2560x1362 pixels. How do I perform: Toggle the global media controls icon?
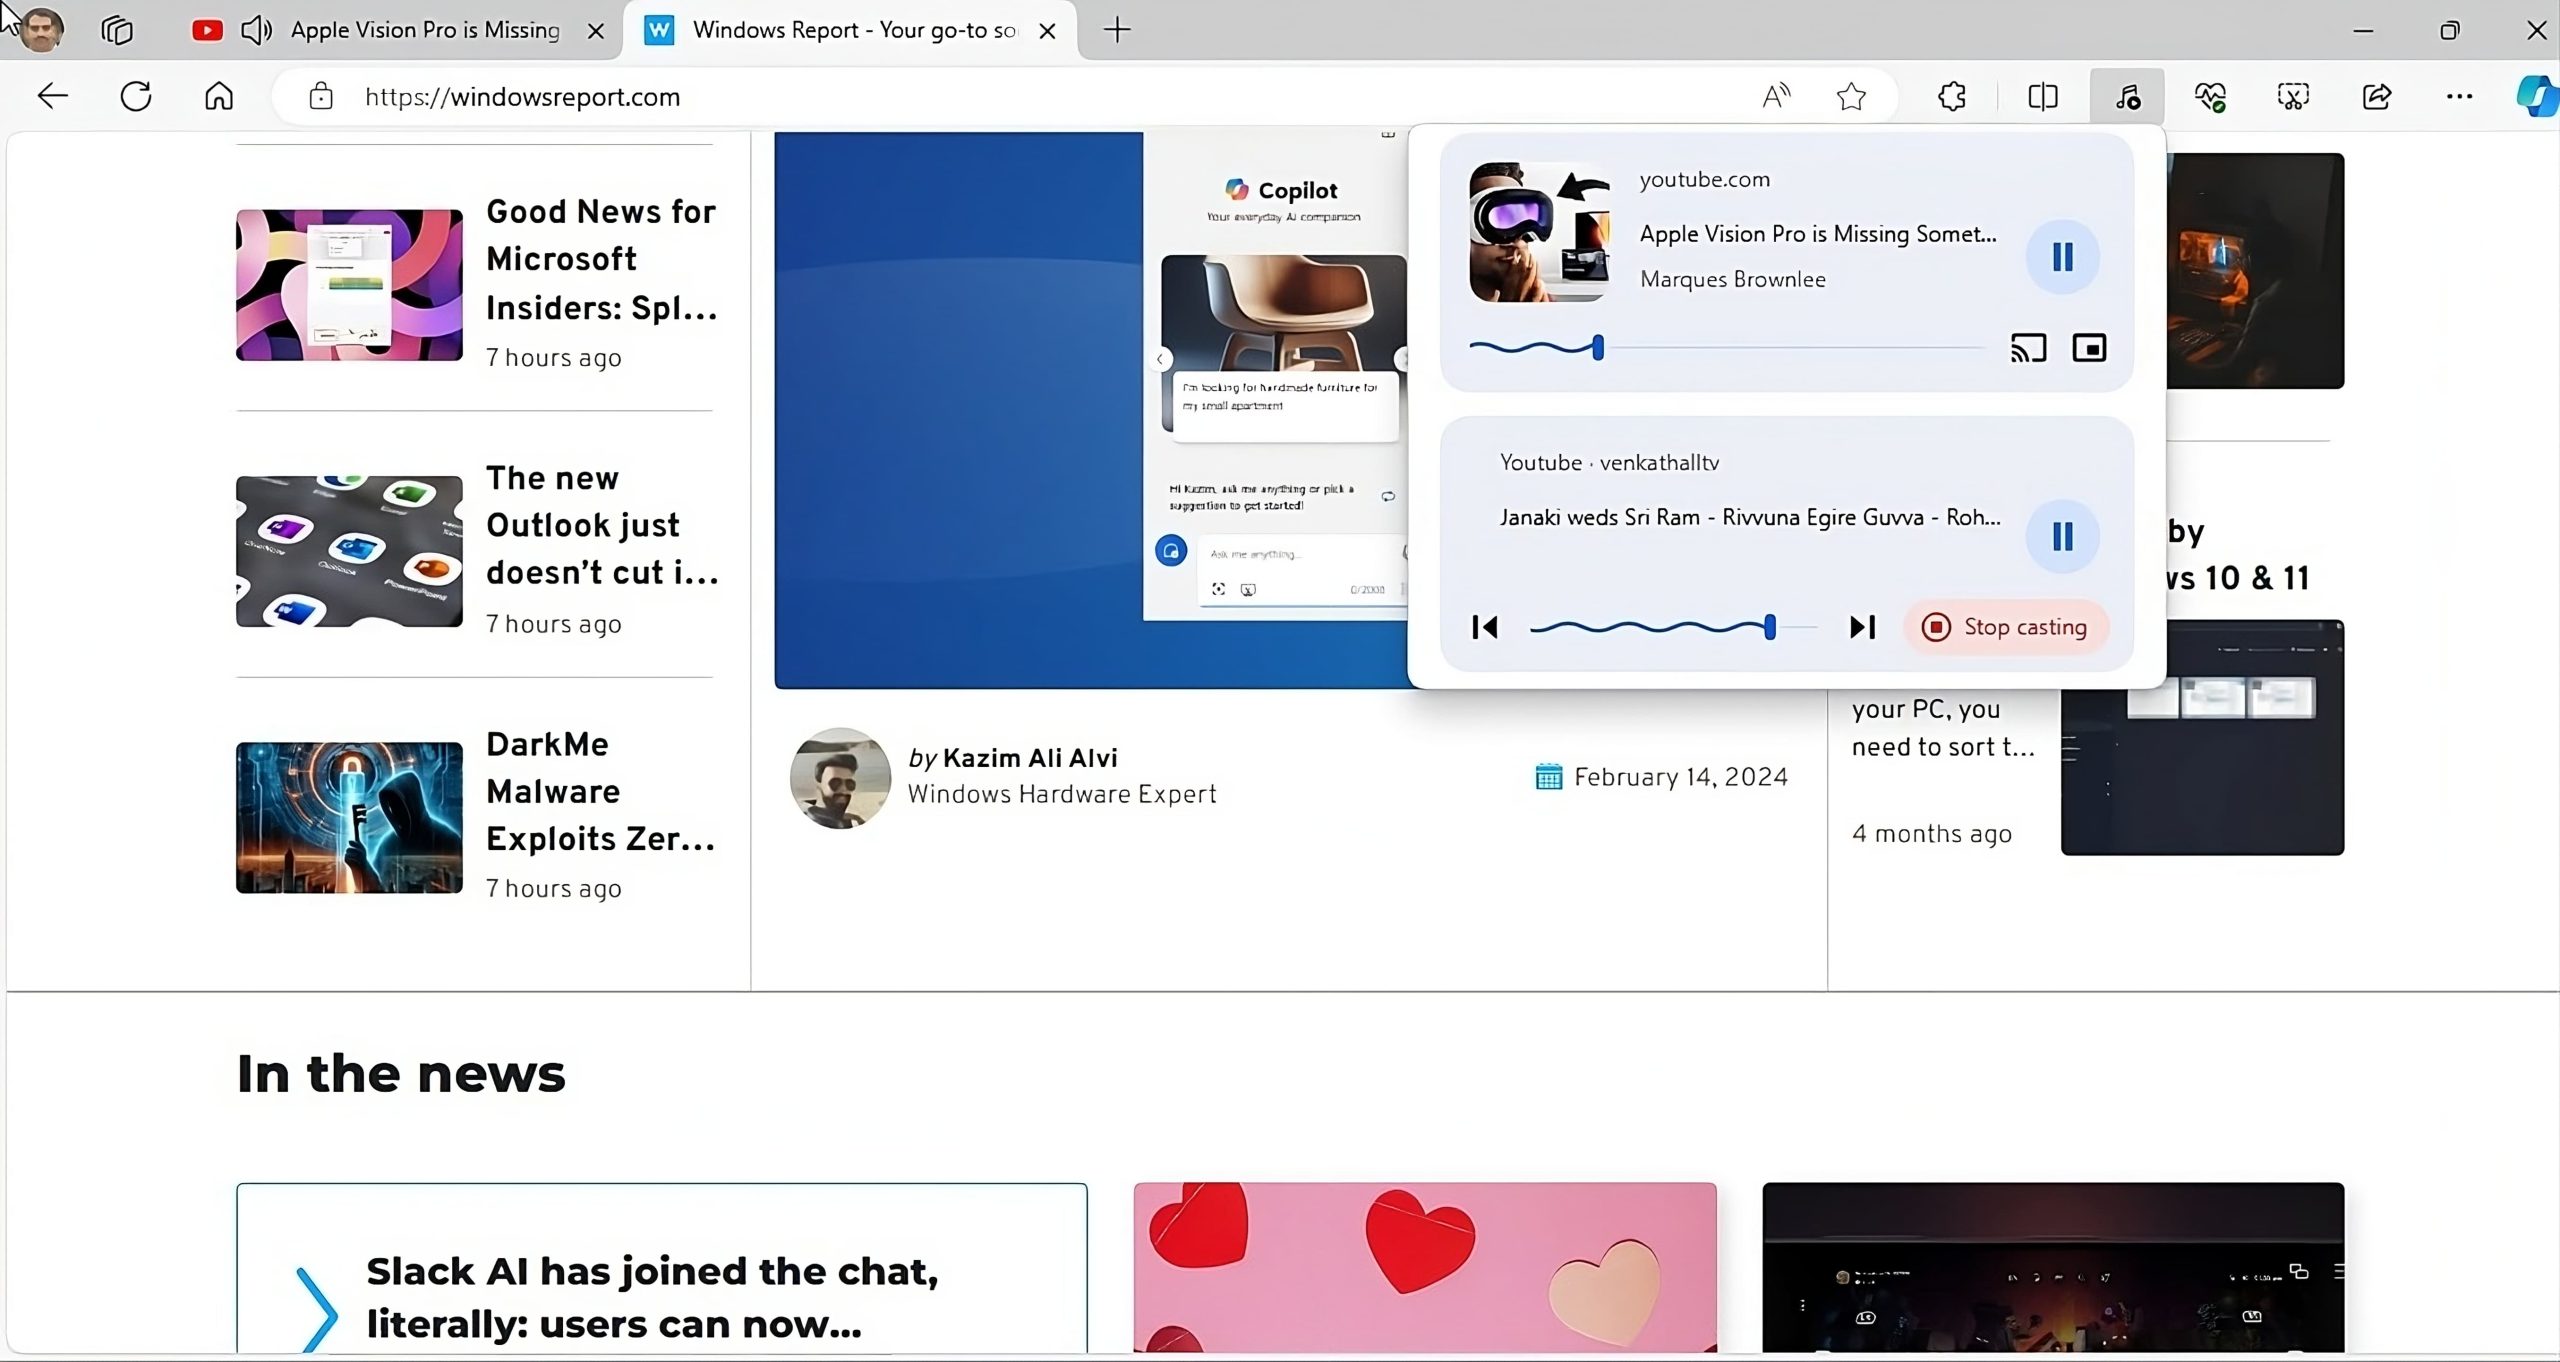click(x=2127, y=96)
